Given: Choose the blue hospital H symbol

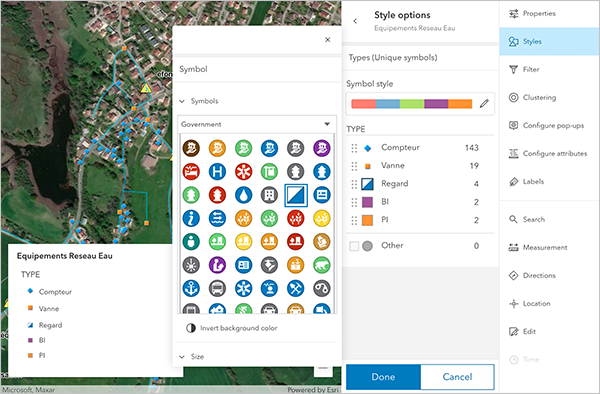Looking at the screenshot, I should point(217,172).
